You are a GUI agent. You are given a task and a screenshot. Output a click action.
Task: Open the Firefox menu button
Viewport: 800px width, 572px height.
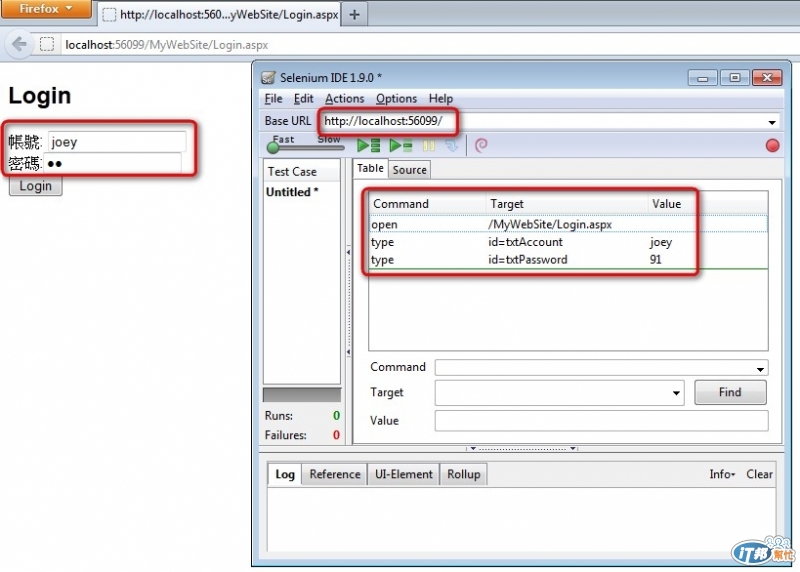[46, 9]
